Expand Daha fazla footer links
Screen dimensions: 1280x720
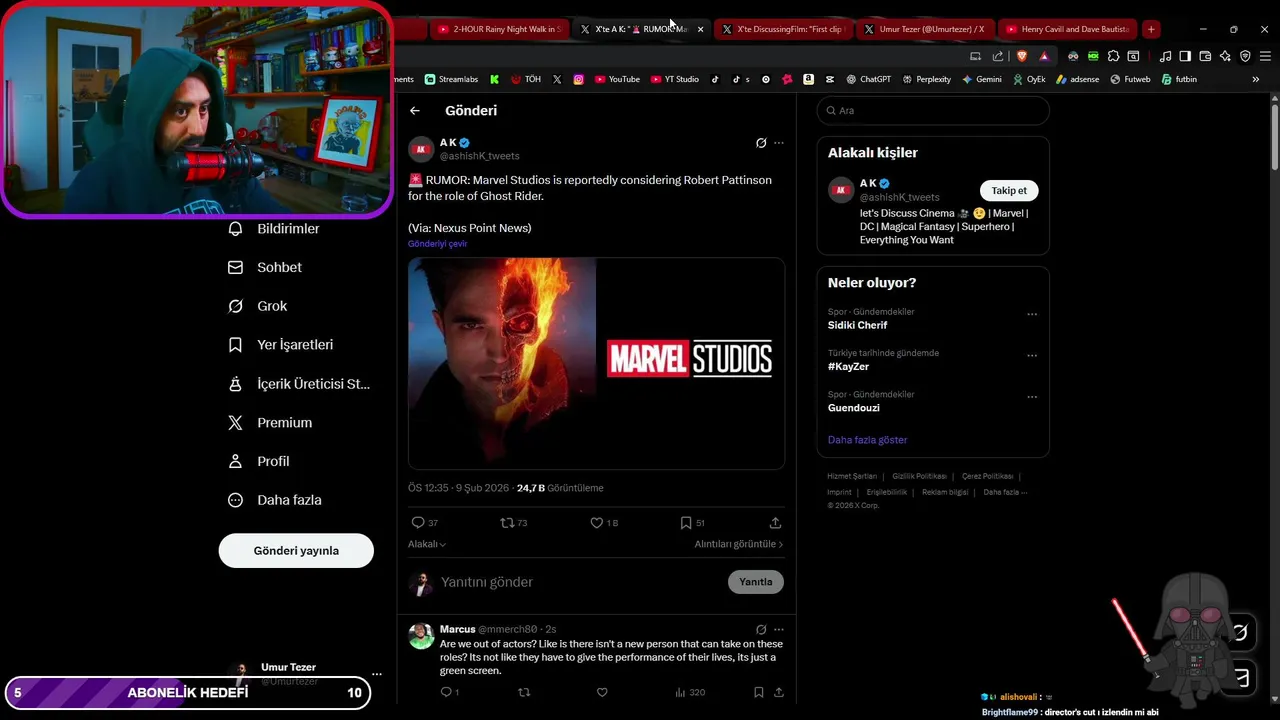click(1005, 492)
